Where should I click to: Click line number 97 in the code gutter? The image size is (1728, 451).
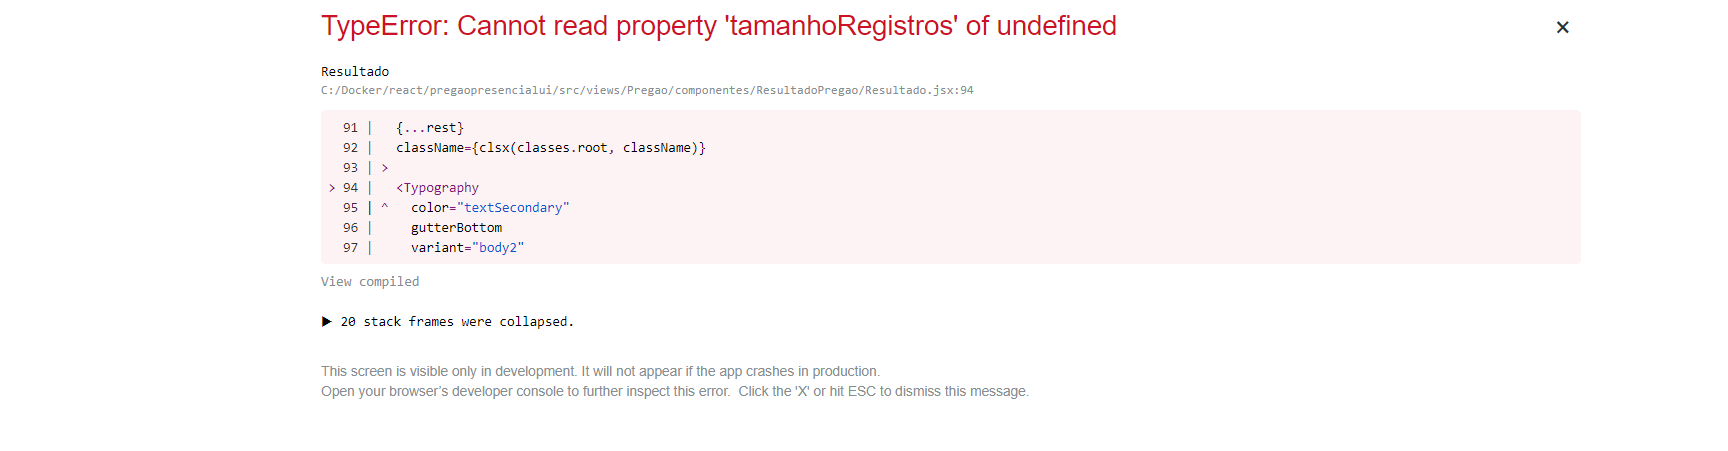350,248
